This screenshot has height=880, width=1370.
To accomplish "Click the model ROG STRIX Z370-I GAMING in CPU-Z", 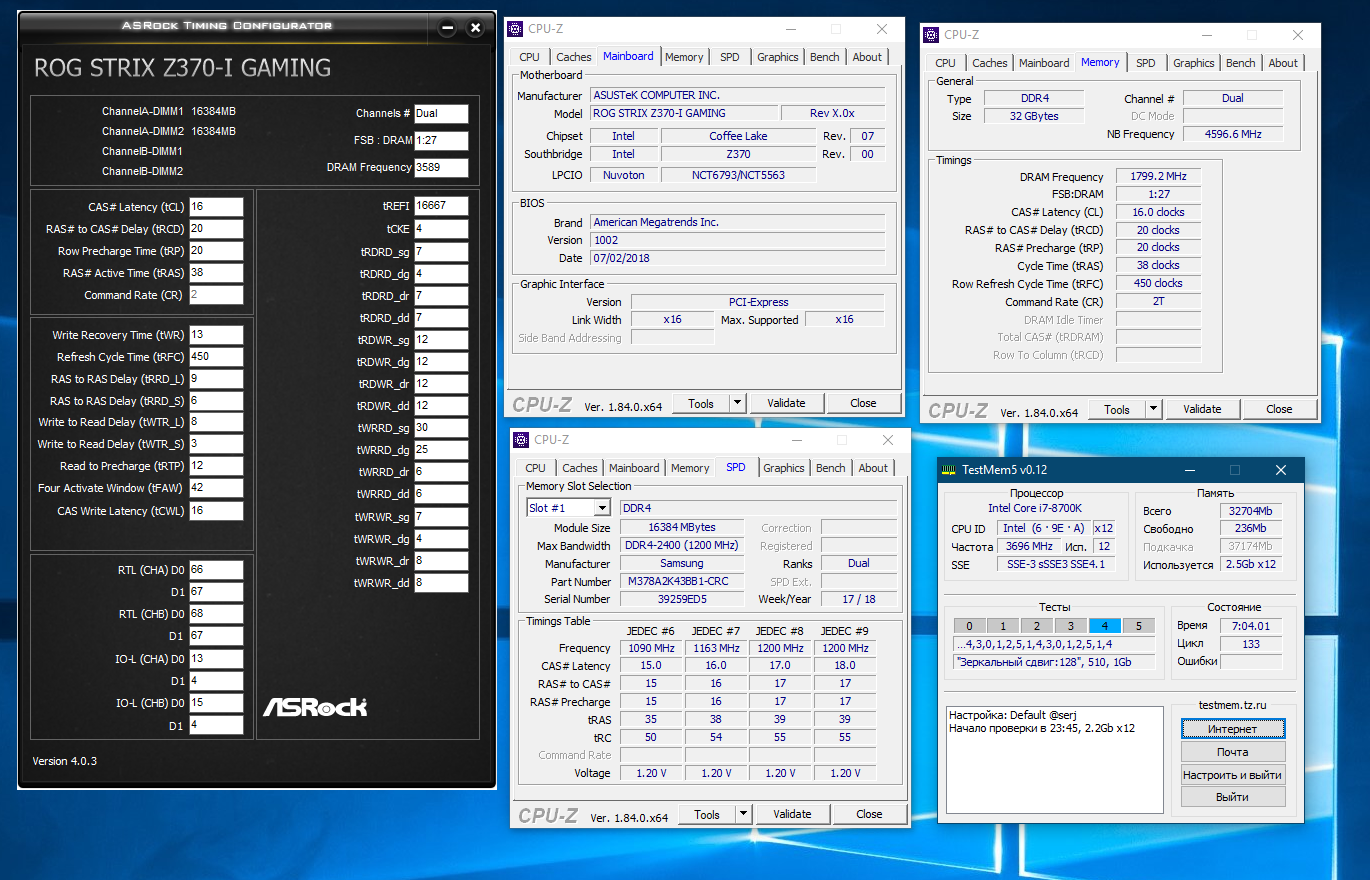I will (683, 114).
